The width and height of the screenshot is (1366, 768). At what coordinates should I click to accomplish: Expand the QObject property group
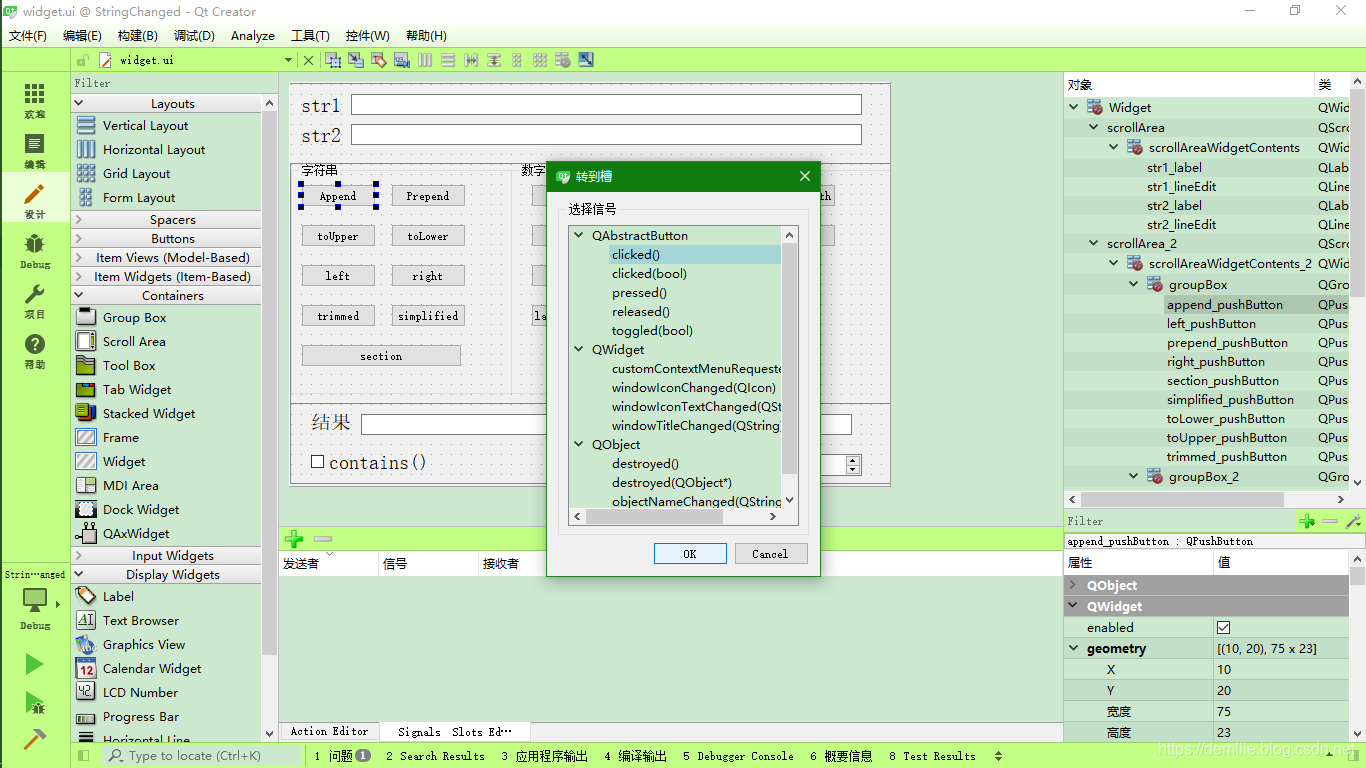point(1075,586)
